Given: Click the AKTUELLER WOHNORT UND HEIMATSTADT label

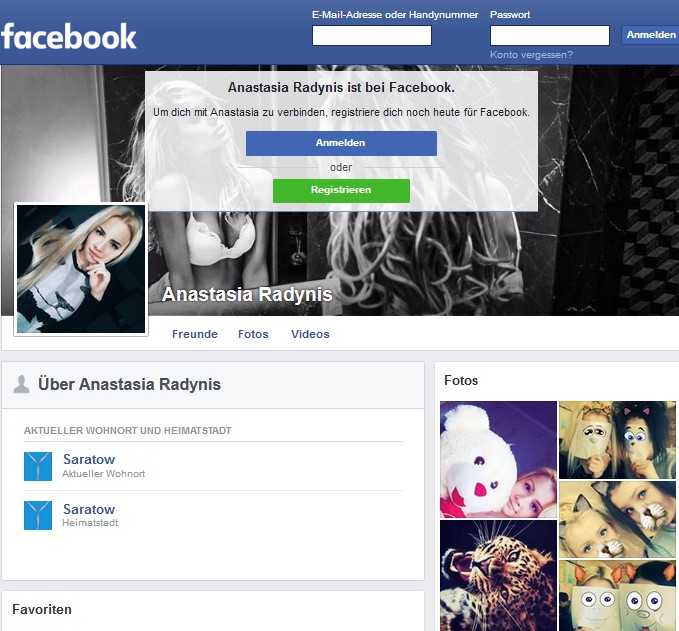Looking at the screenshot, I should coord(128,430).
